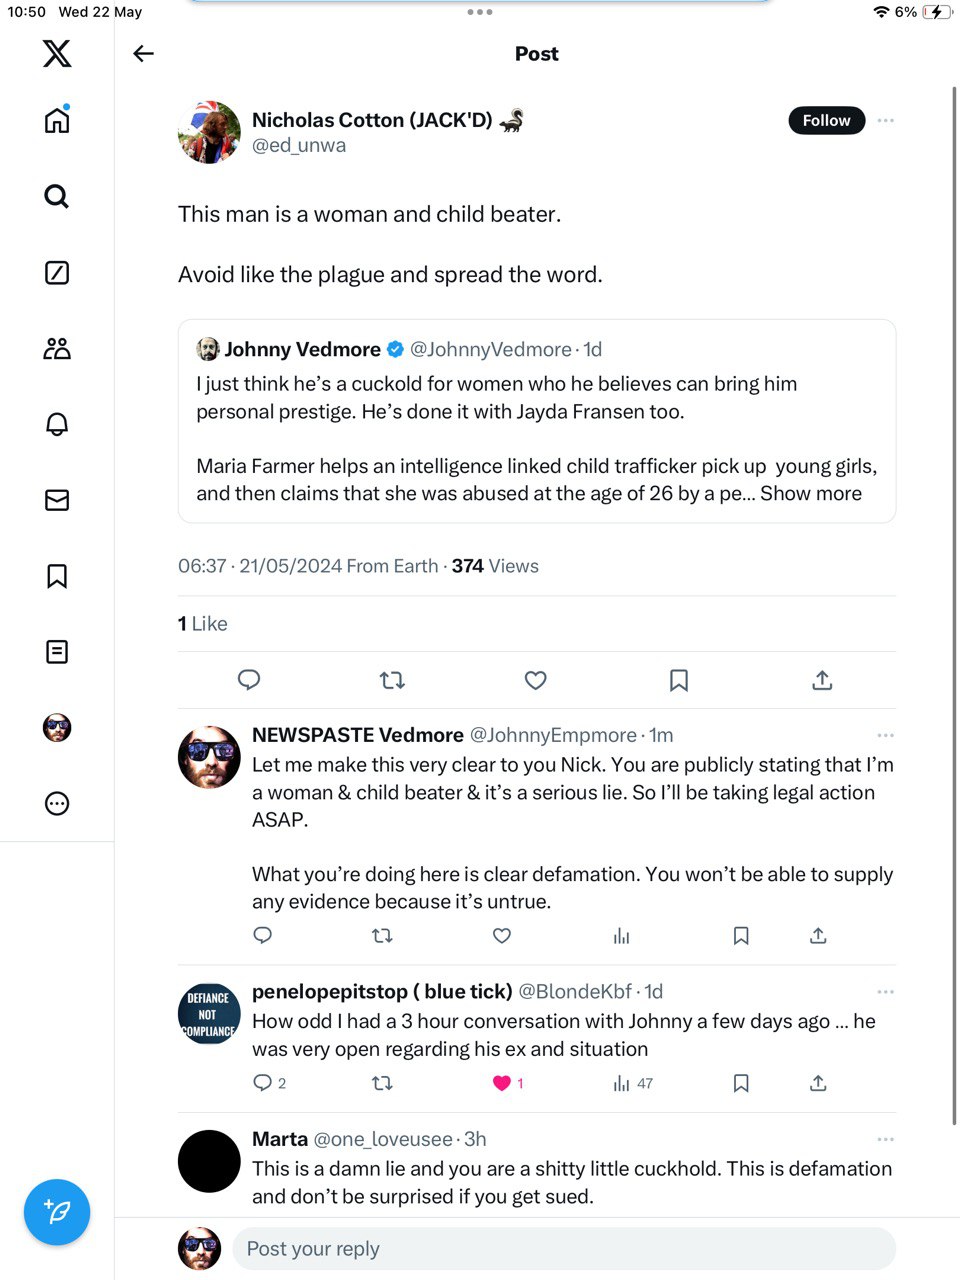Unlike penelopepitstop's reply with pink heart
This screenshot has width=960, height=1280.
502,1083
